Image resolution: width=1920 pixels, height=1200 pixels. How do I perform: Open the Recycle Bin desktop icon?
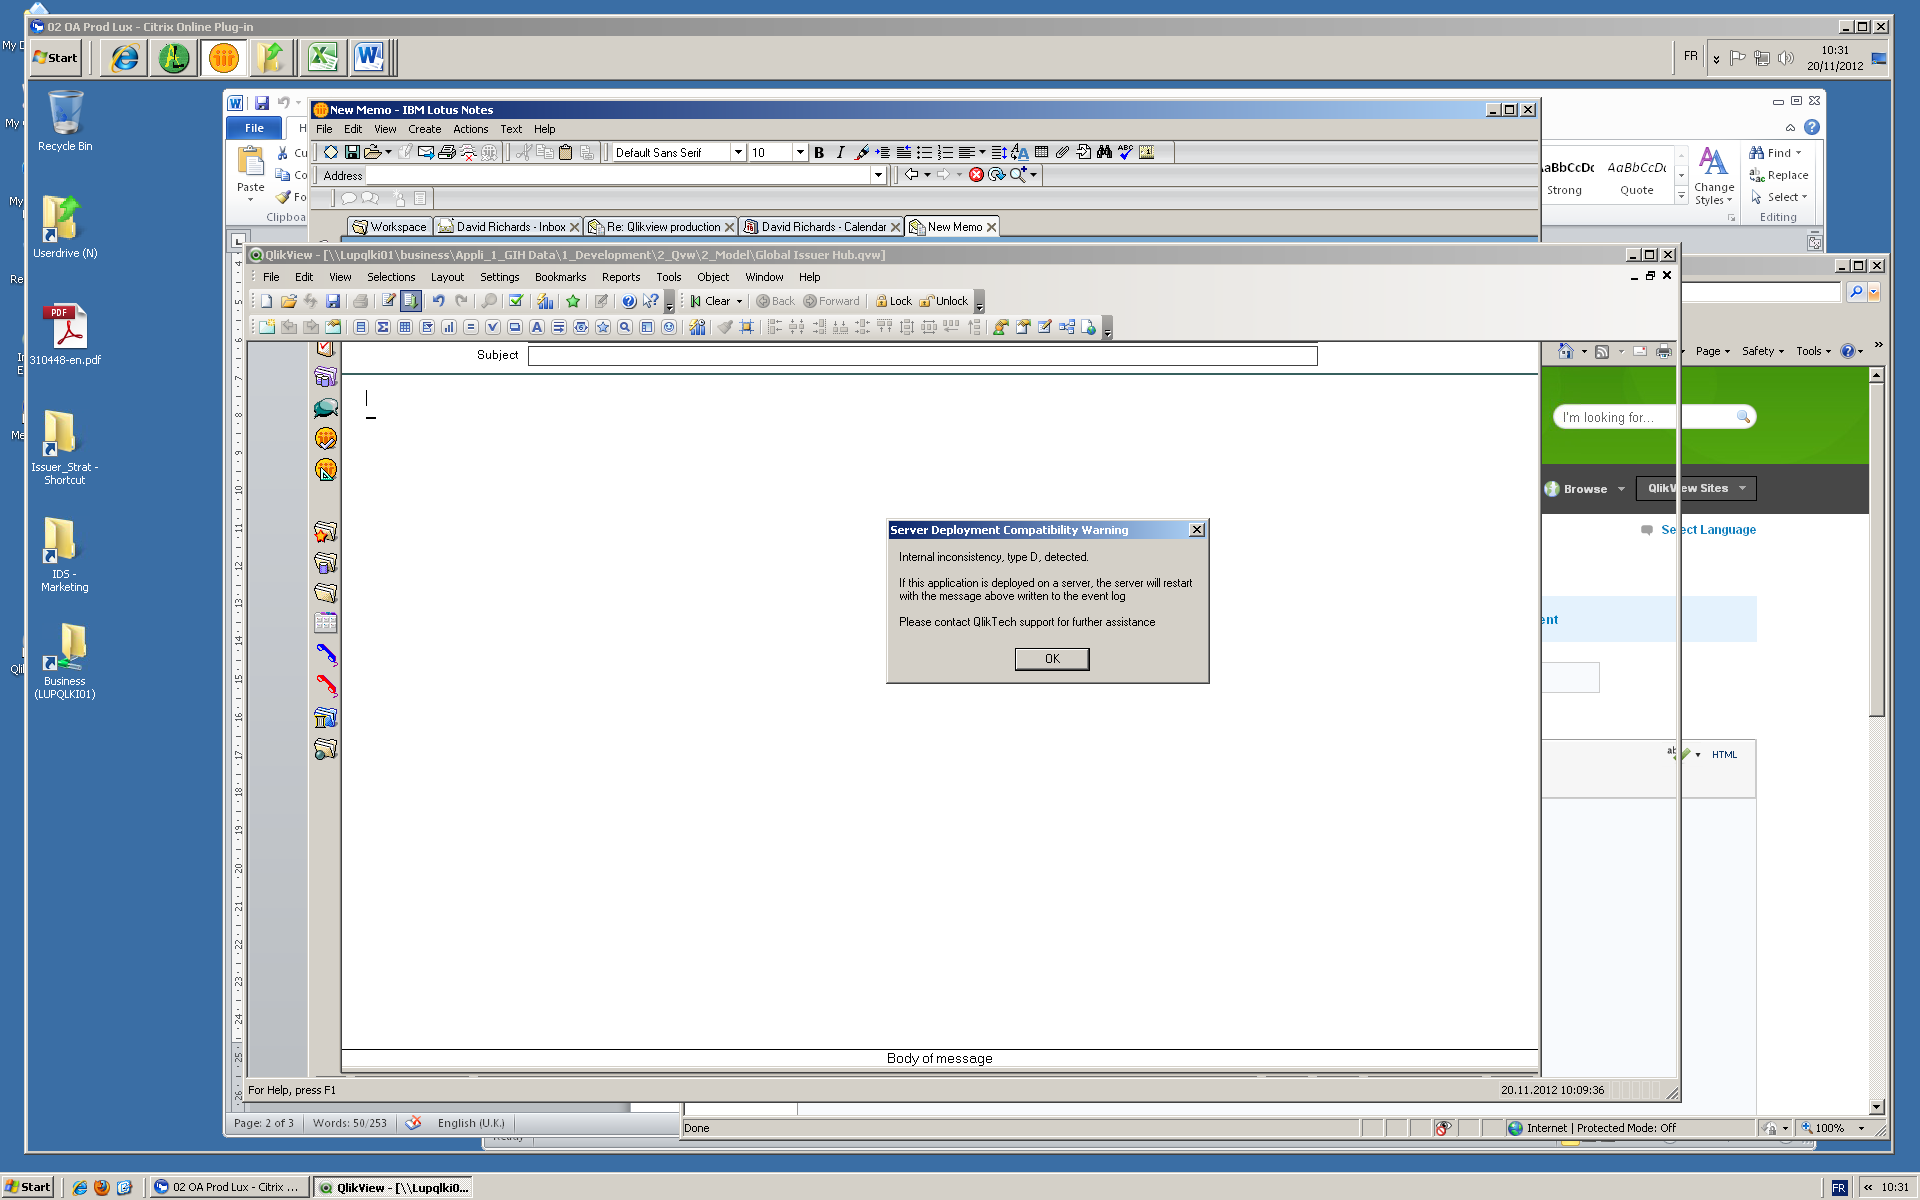tap(65, 122)
